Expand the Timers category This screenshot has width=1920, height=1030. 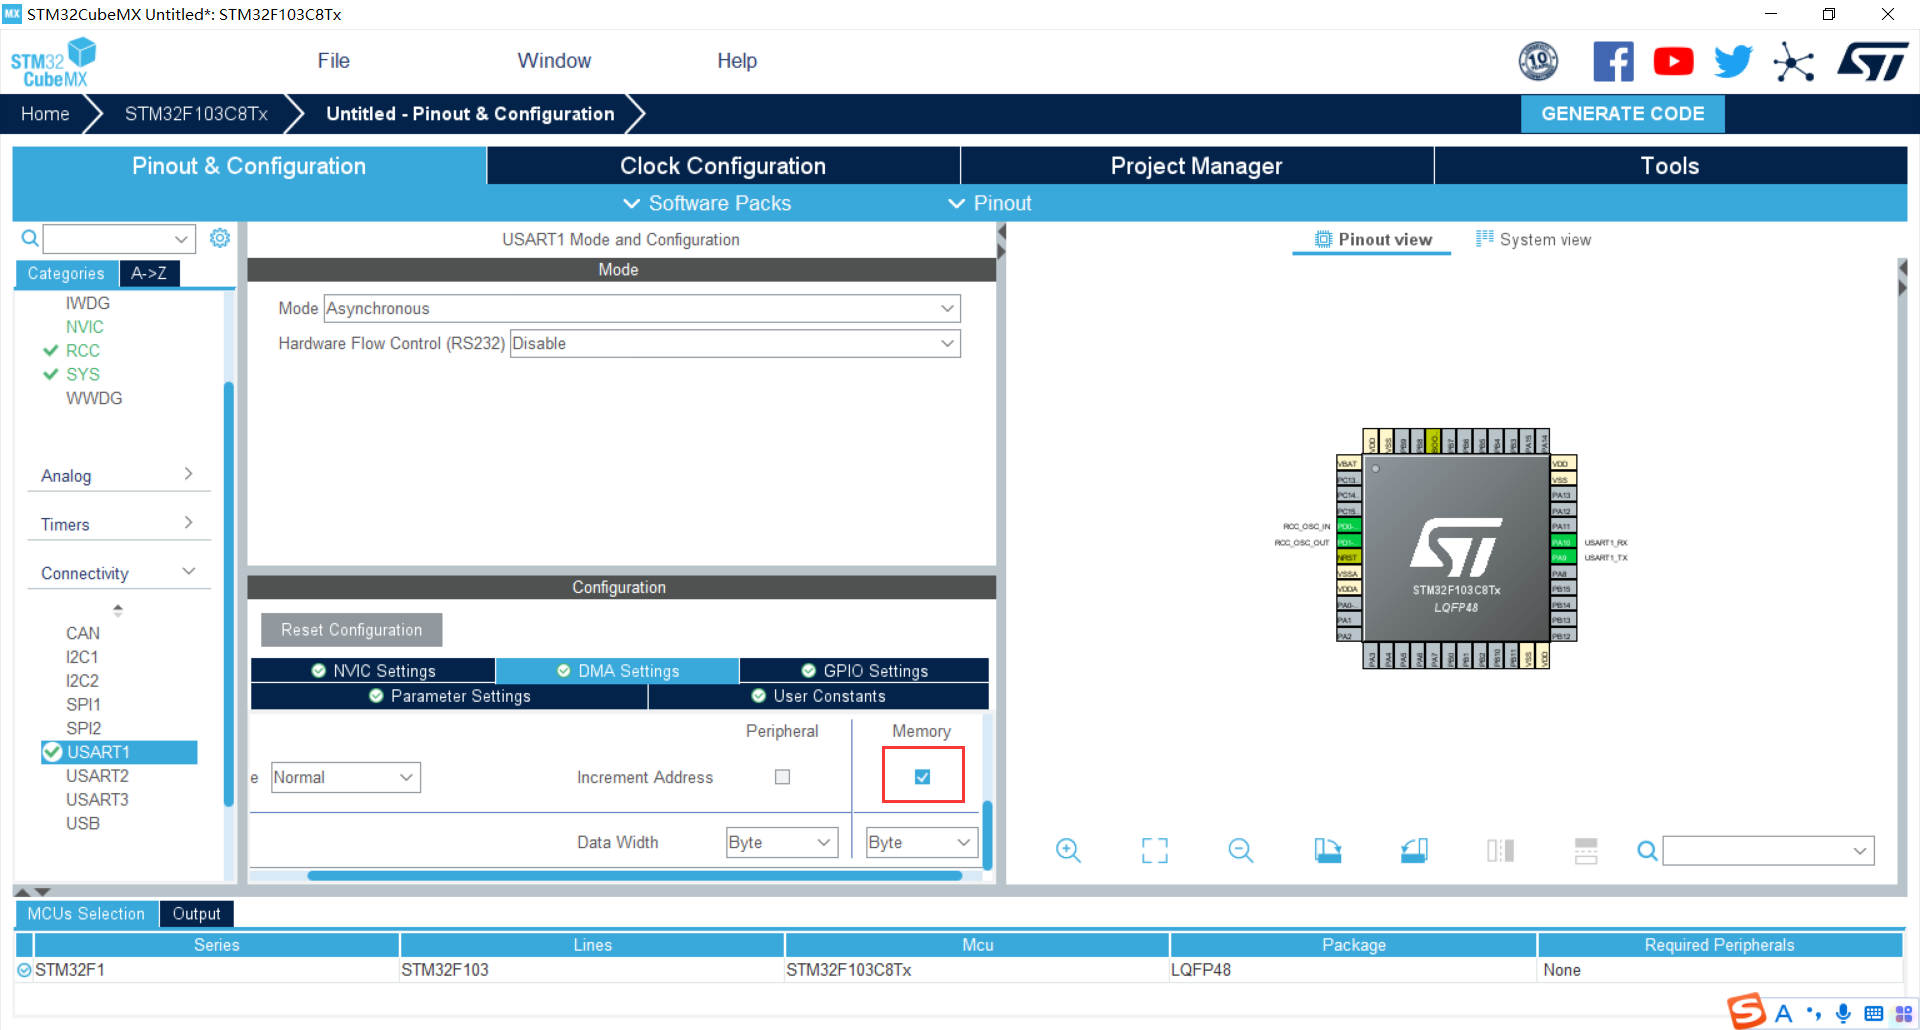tap(118, 525)
